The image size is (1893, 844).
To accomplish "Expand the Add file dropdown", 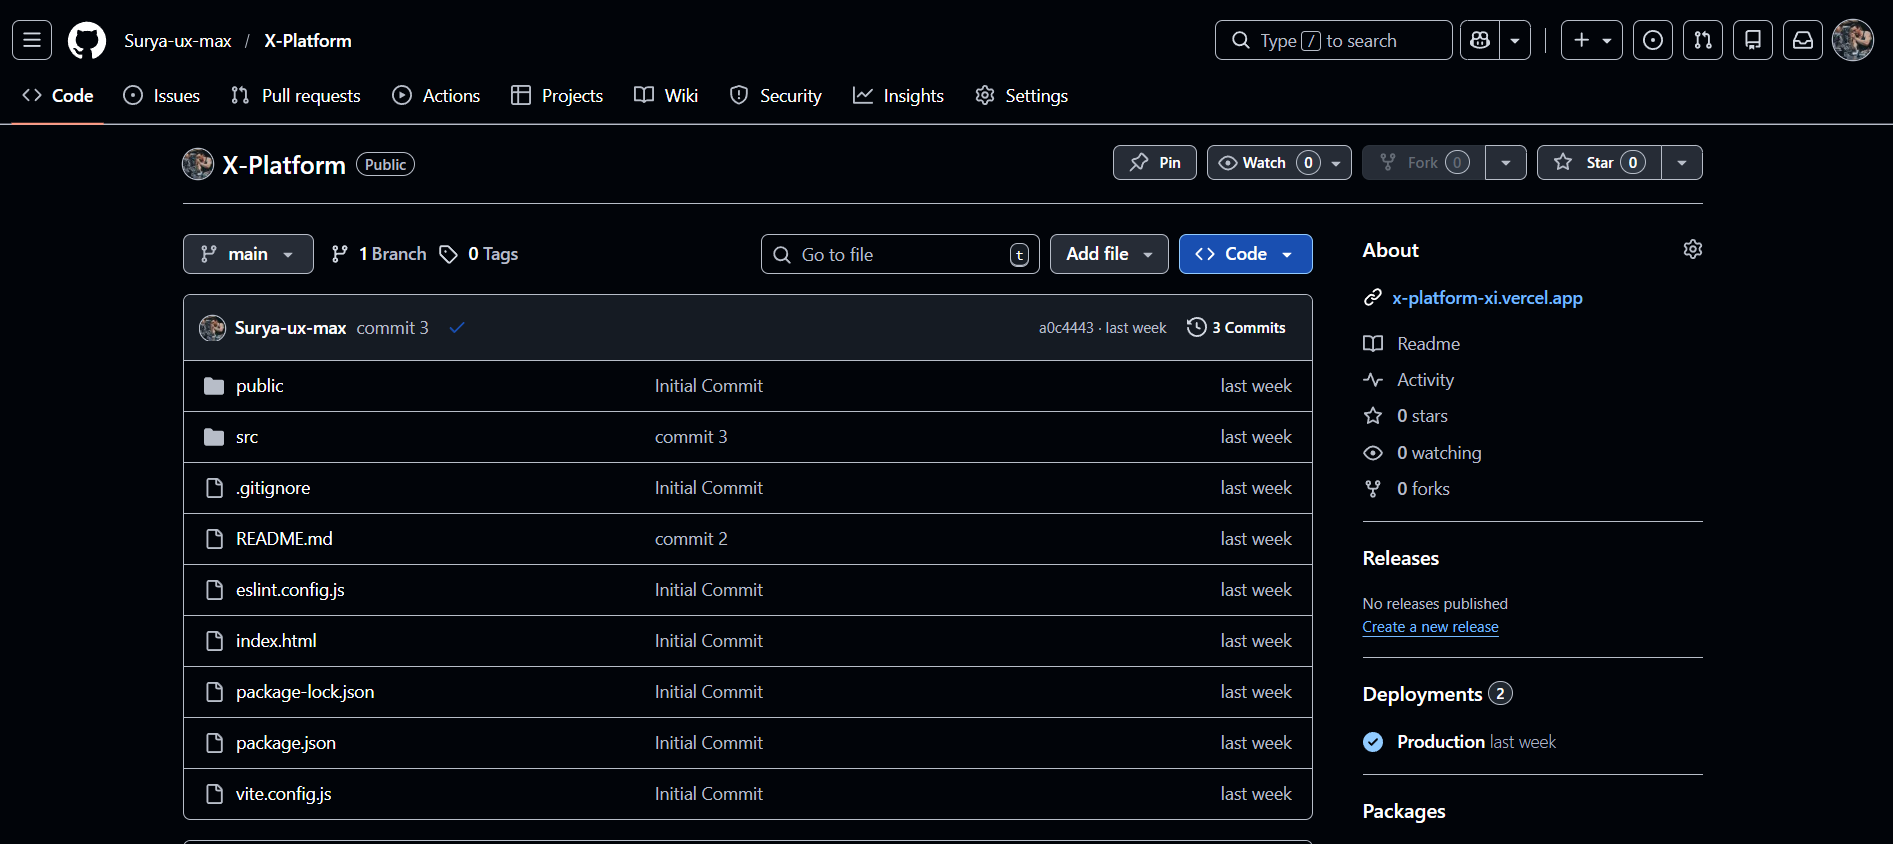I will point(1109,254).
